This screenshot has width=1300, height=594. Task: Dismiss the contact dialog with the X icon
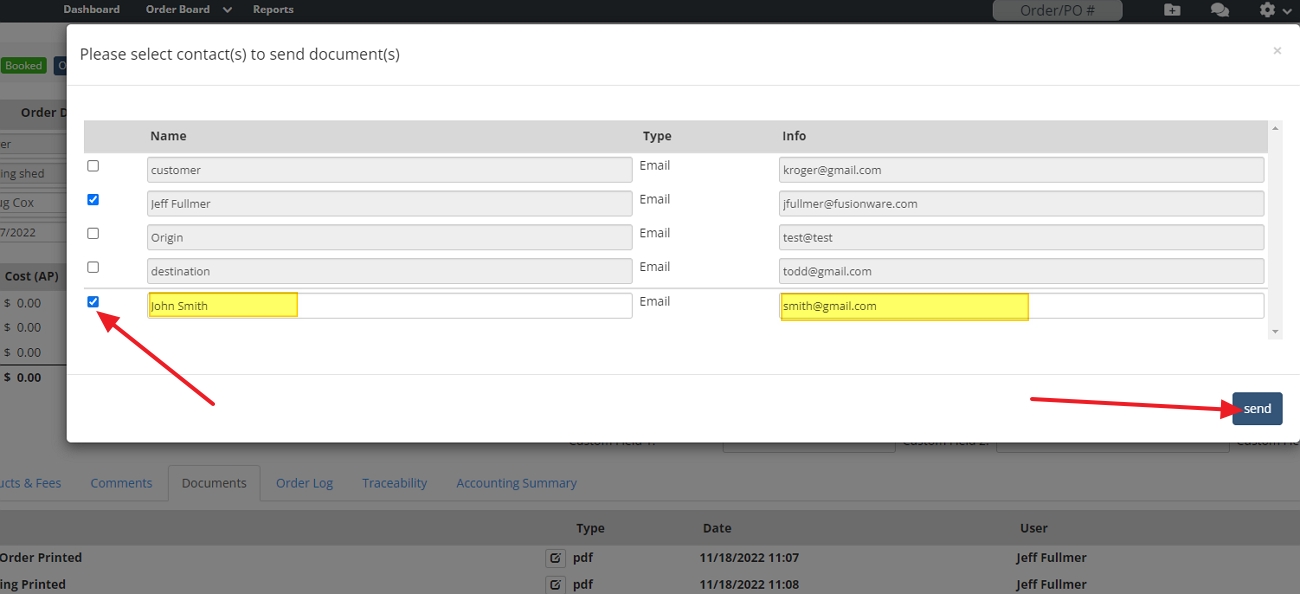click(x=1277, y=50)
